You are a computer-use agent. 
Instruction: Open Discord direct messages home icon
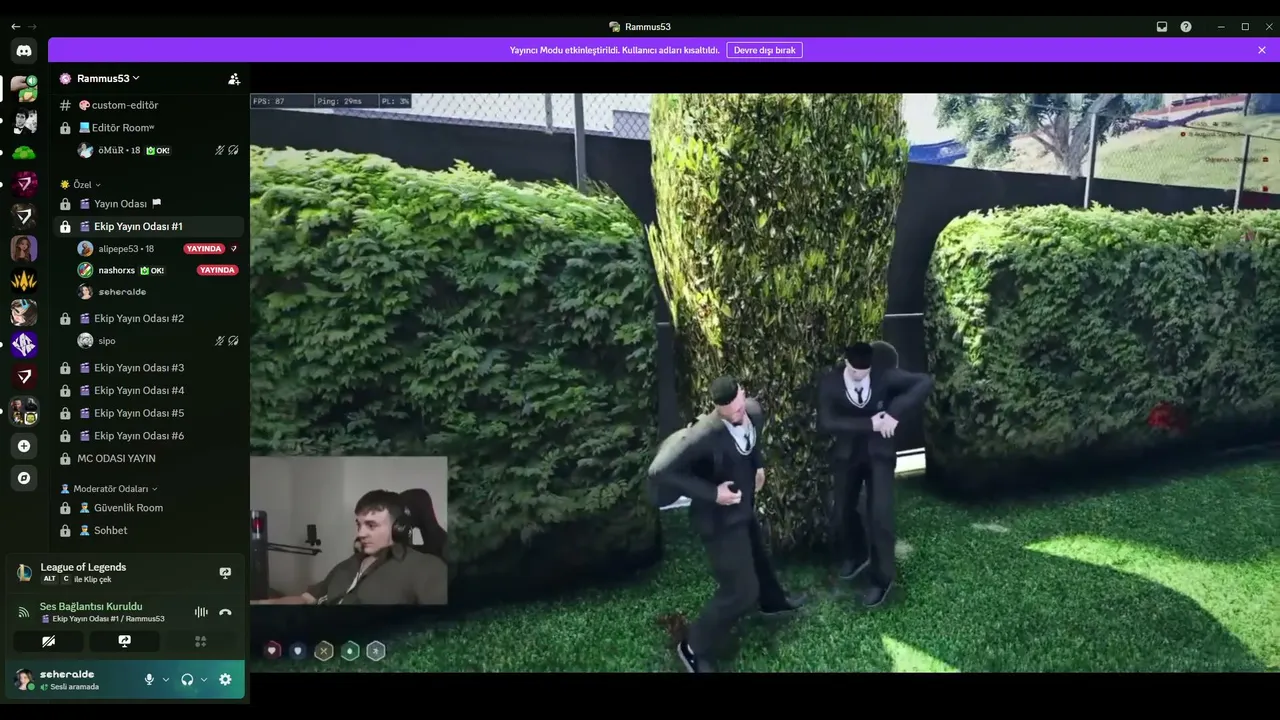point(24,50)
